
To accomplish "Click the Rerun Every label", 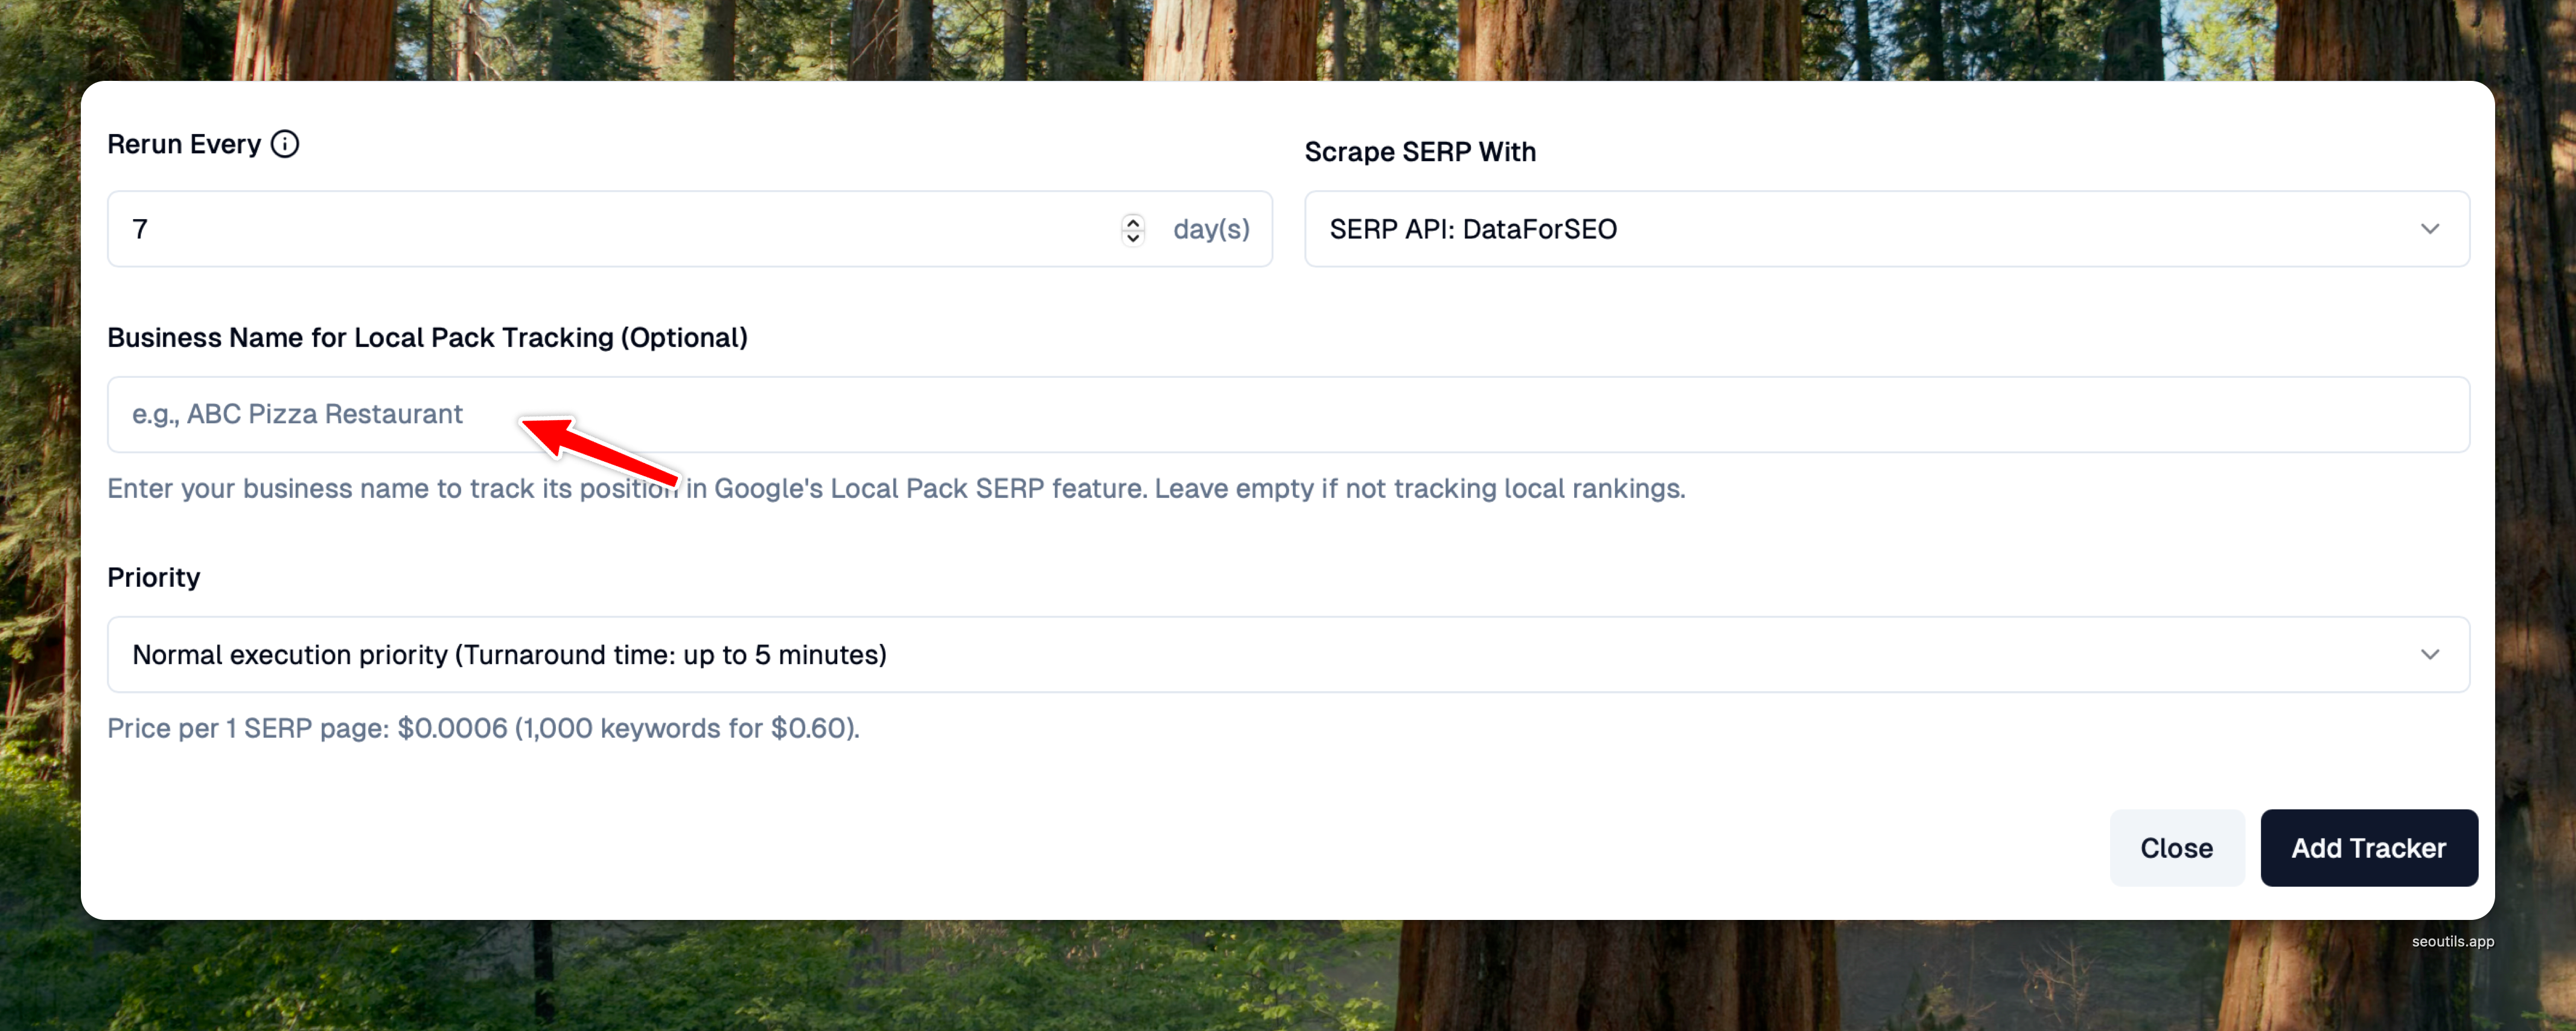I will pyautogui.click(x=184, y=144).
